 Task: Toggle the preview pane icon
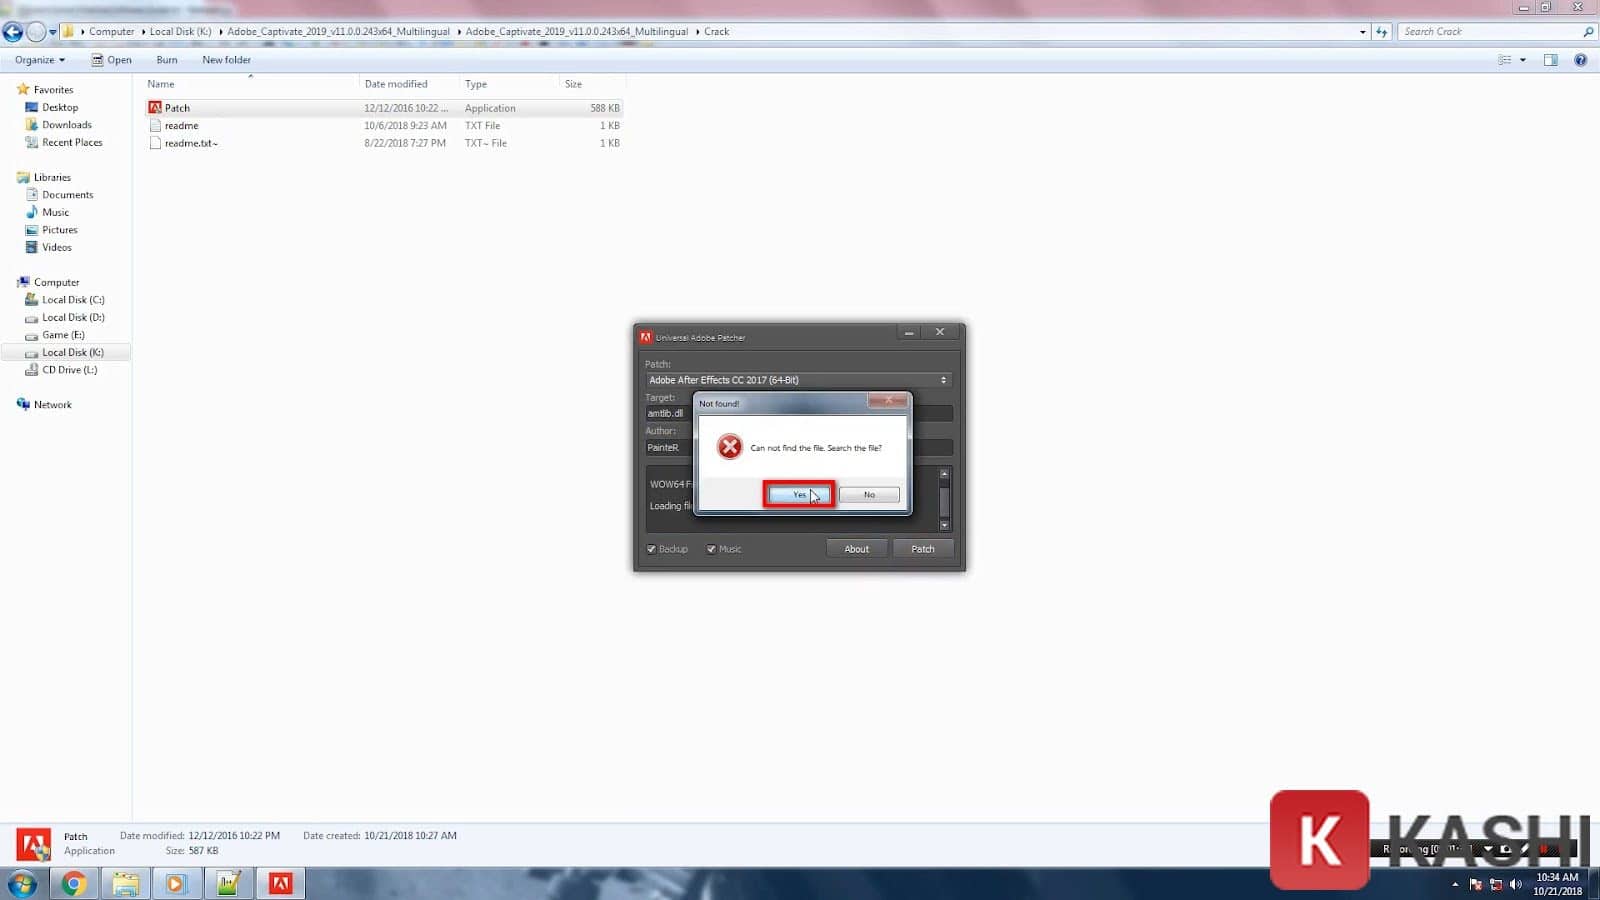click(1550, 60)
